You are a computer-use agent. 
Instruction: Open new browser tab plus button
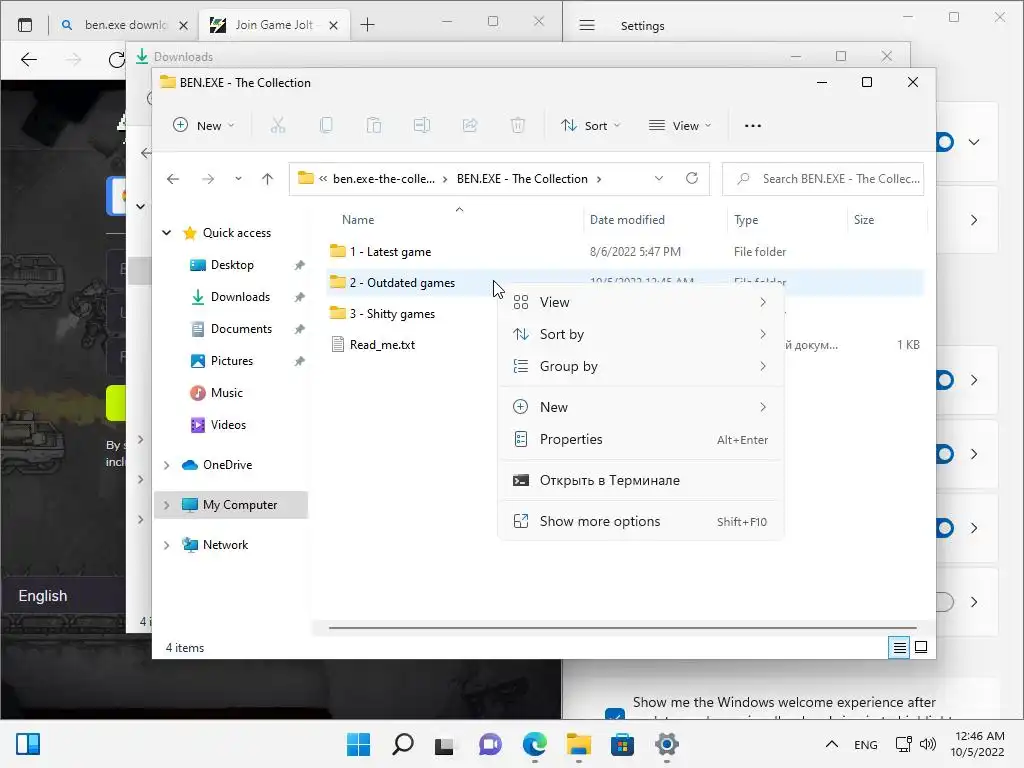pyautogui.click(x=368, y=25)
